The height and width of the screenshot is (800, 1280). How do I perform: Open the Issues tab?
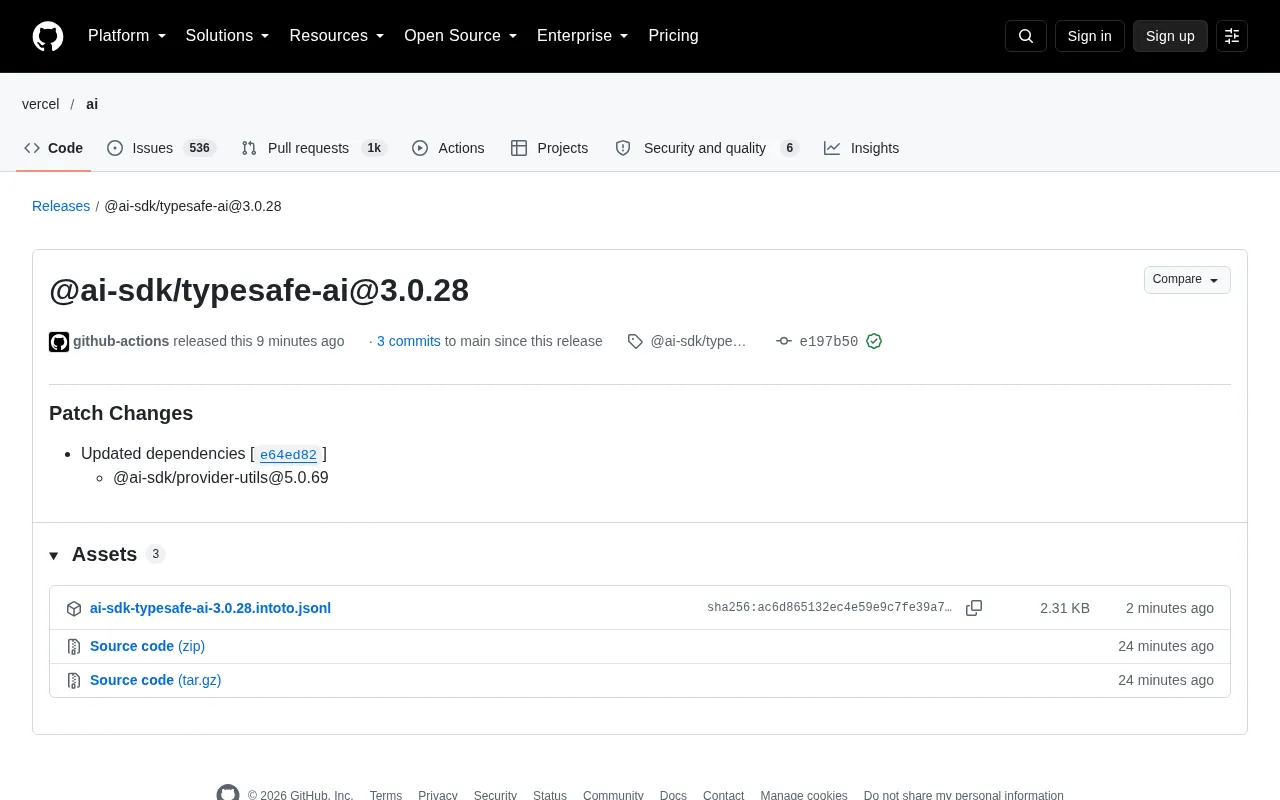pos(161,148)
